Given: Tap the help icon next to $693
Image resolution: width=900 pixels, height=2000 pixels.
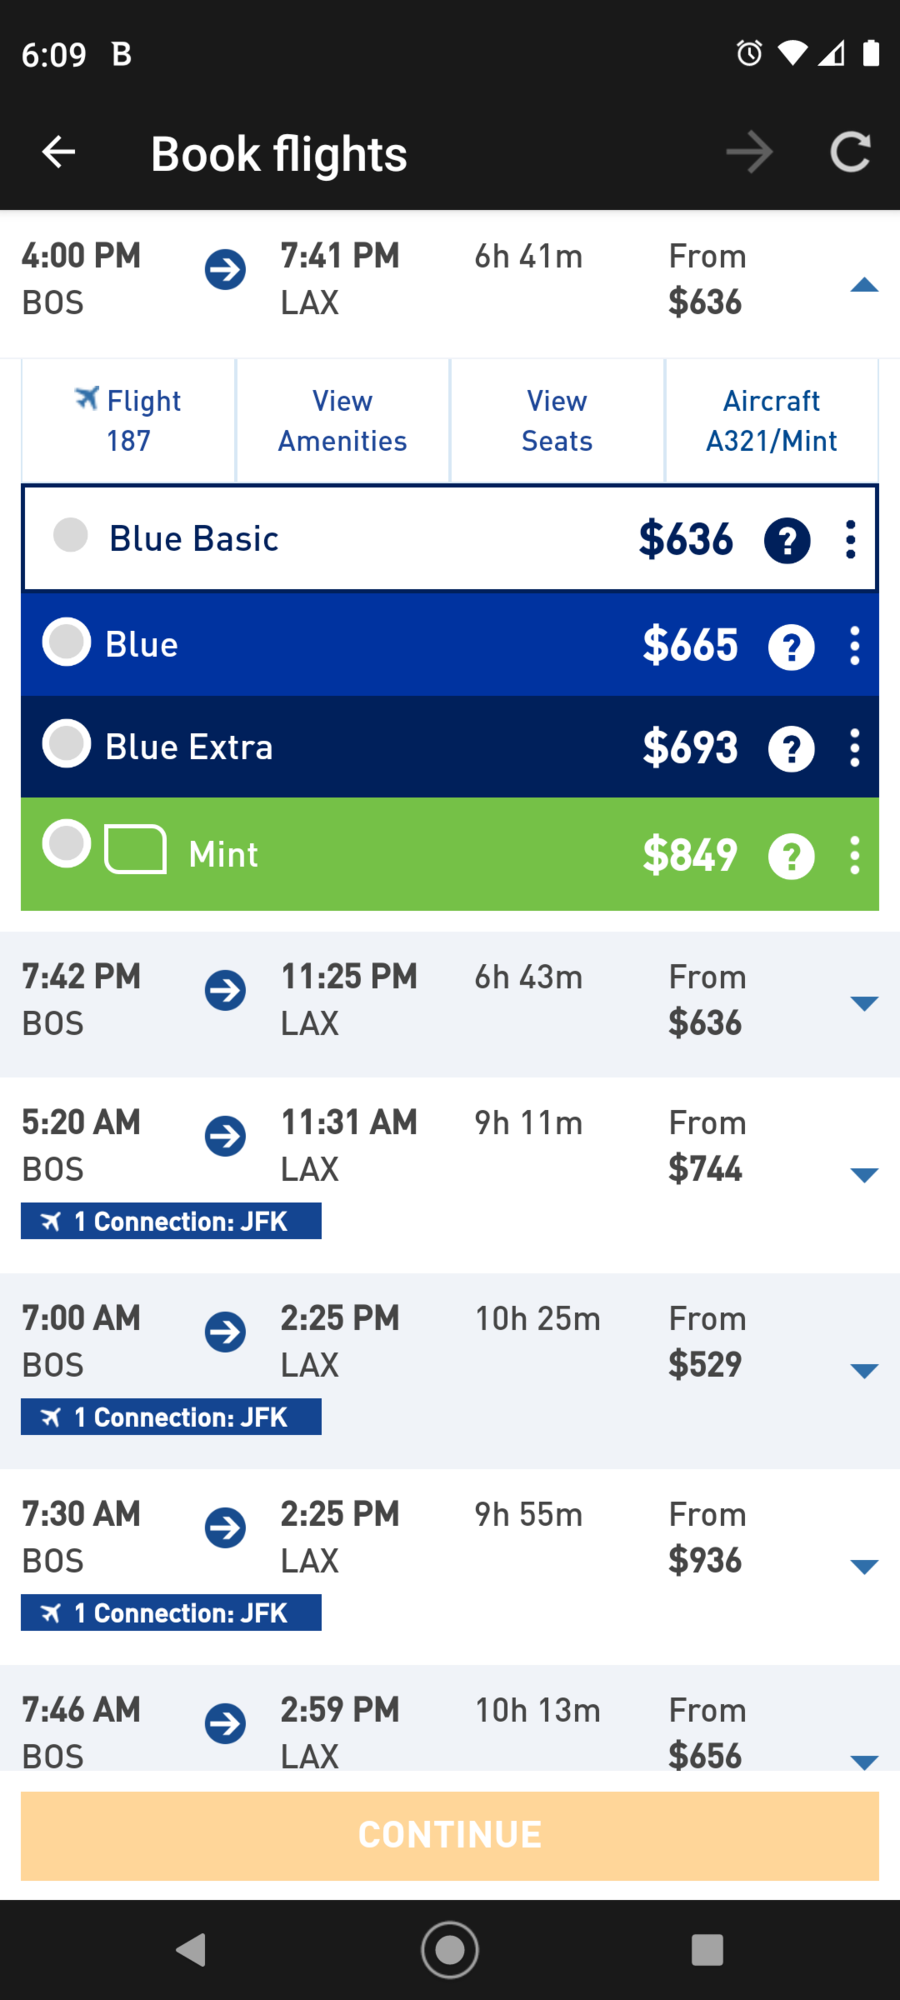Looking at the screenshot, I should (791, 749).
